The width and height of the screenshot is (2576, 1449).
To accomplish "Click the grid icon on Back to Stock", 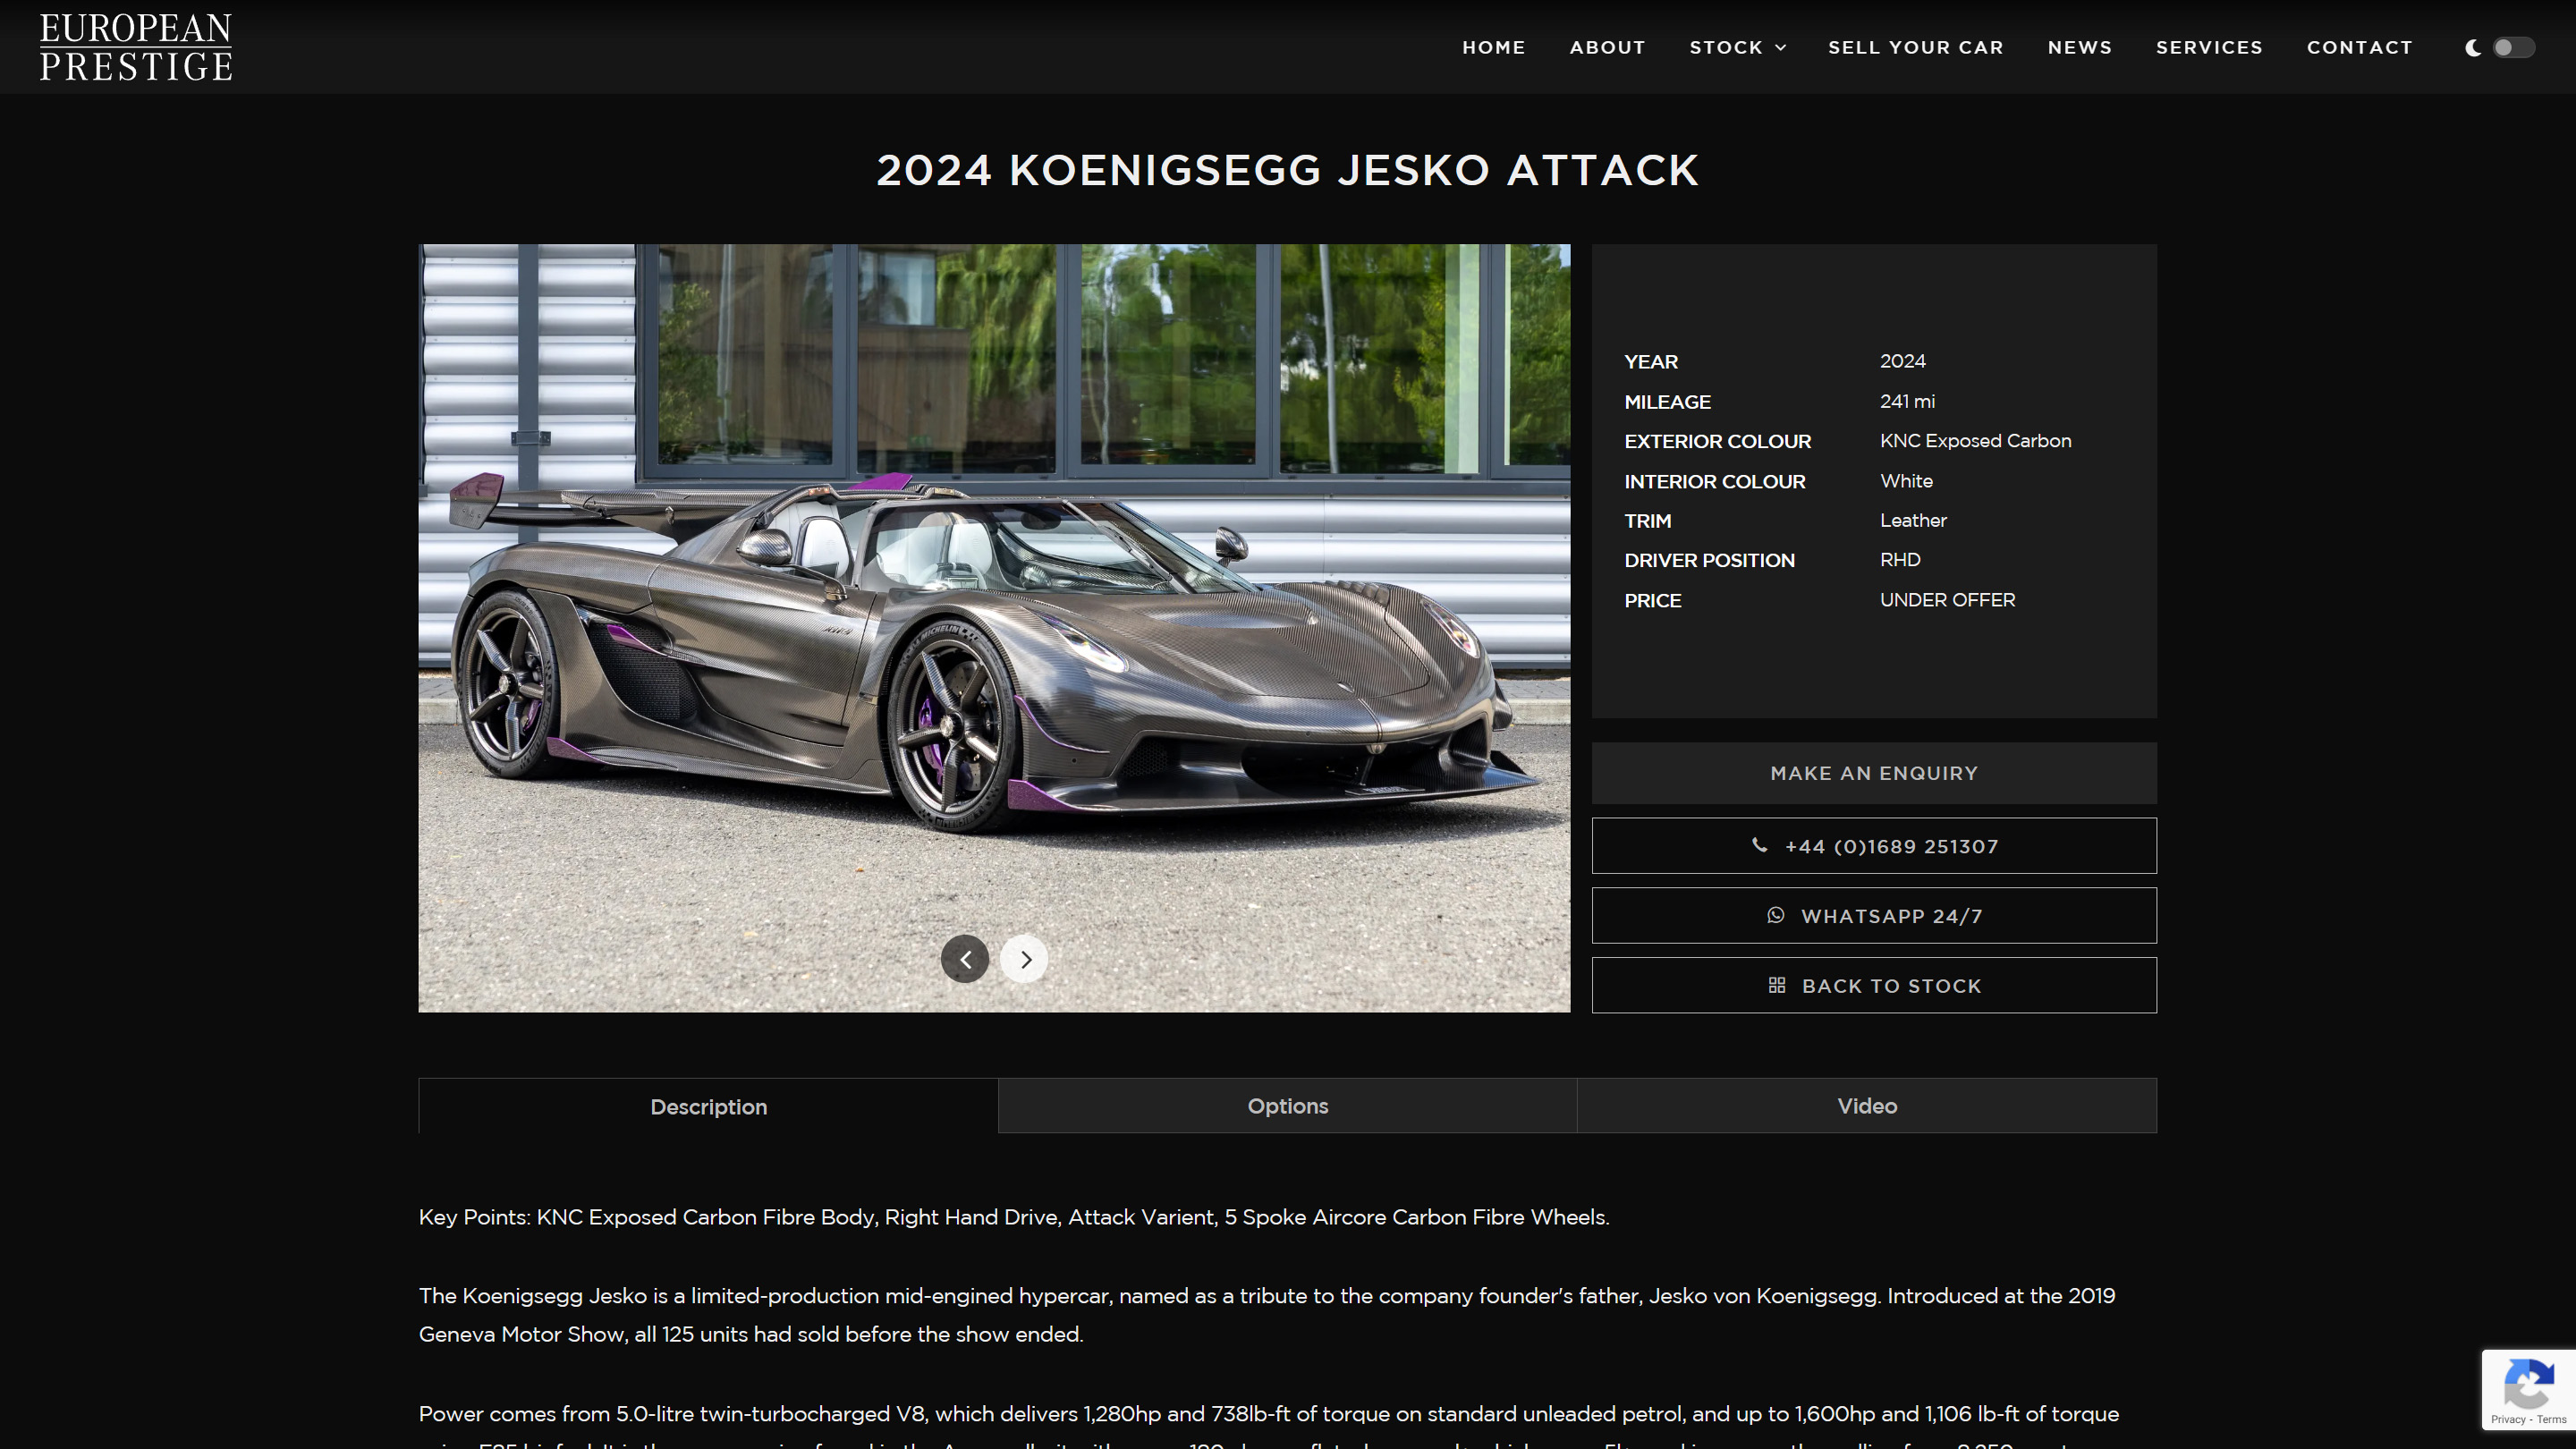I will pos(1776,985).
